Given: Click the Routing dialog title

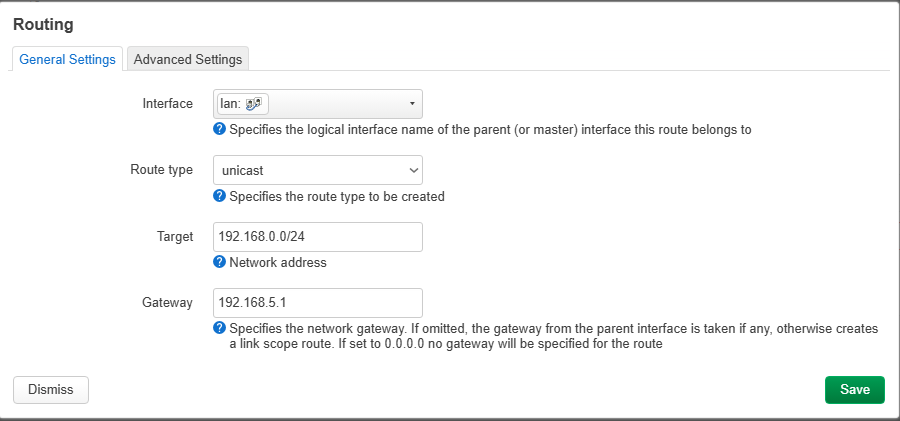Looking at the screenshot, I should [43, 23].
